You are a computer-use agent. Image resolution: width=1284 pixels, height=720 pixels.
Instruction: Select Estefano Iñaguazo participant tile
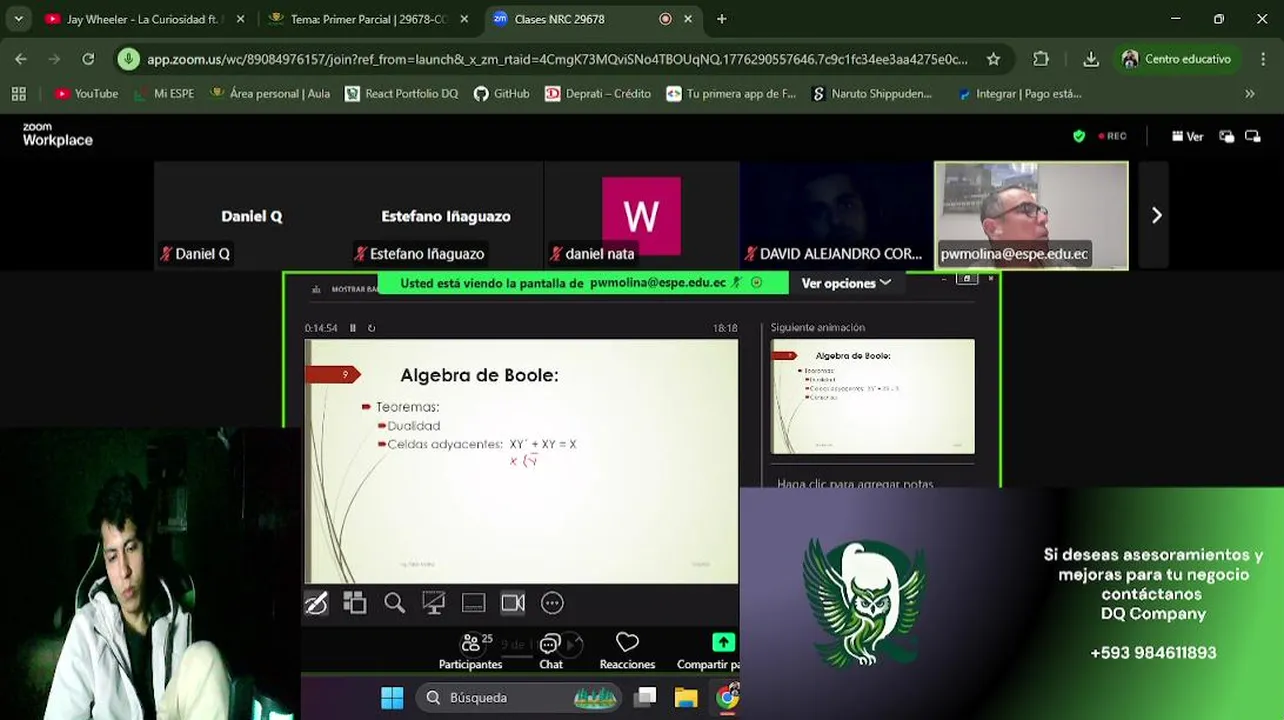click(446, 215)
